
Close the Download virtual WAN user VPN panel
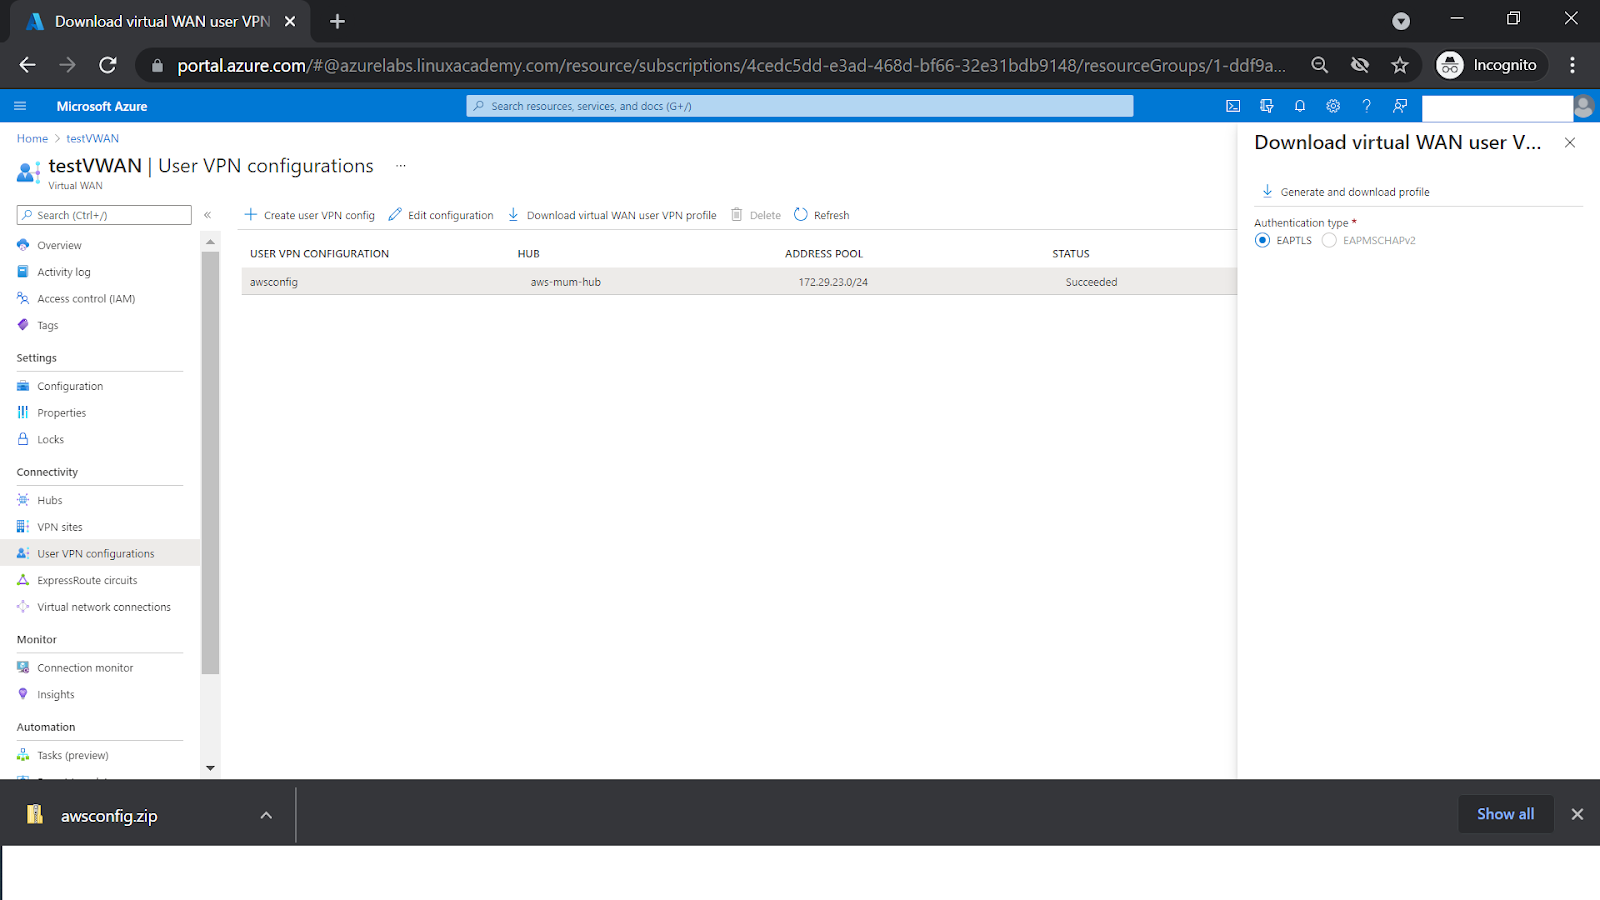1570,143
